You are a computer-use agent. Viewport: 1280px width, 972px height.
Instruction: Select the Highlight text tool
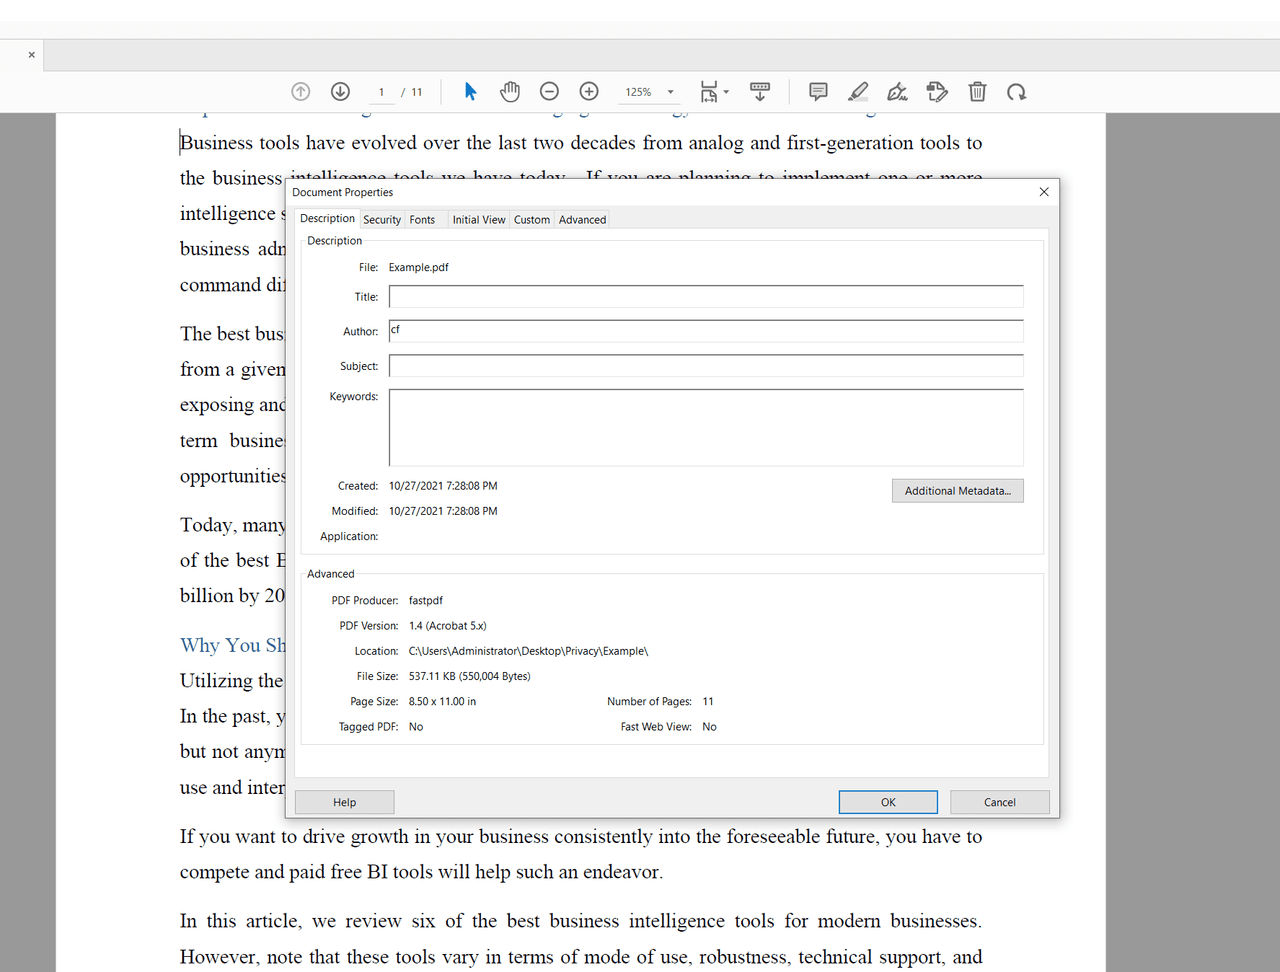[858, 91]
